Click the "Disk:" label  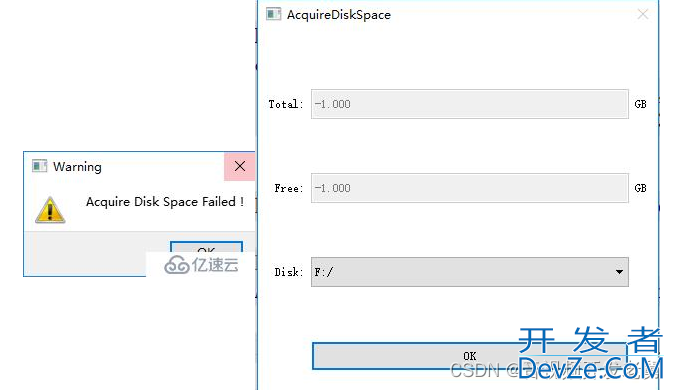click(289, 272)
